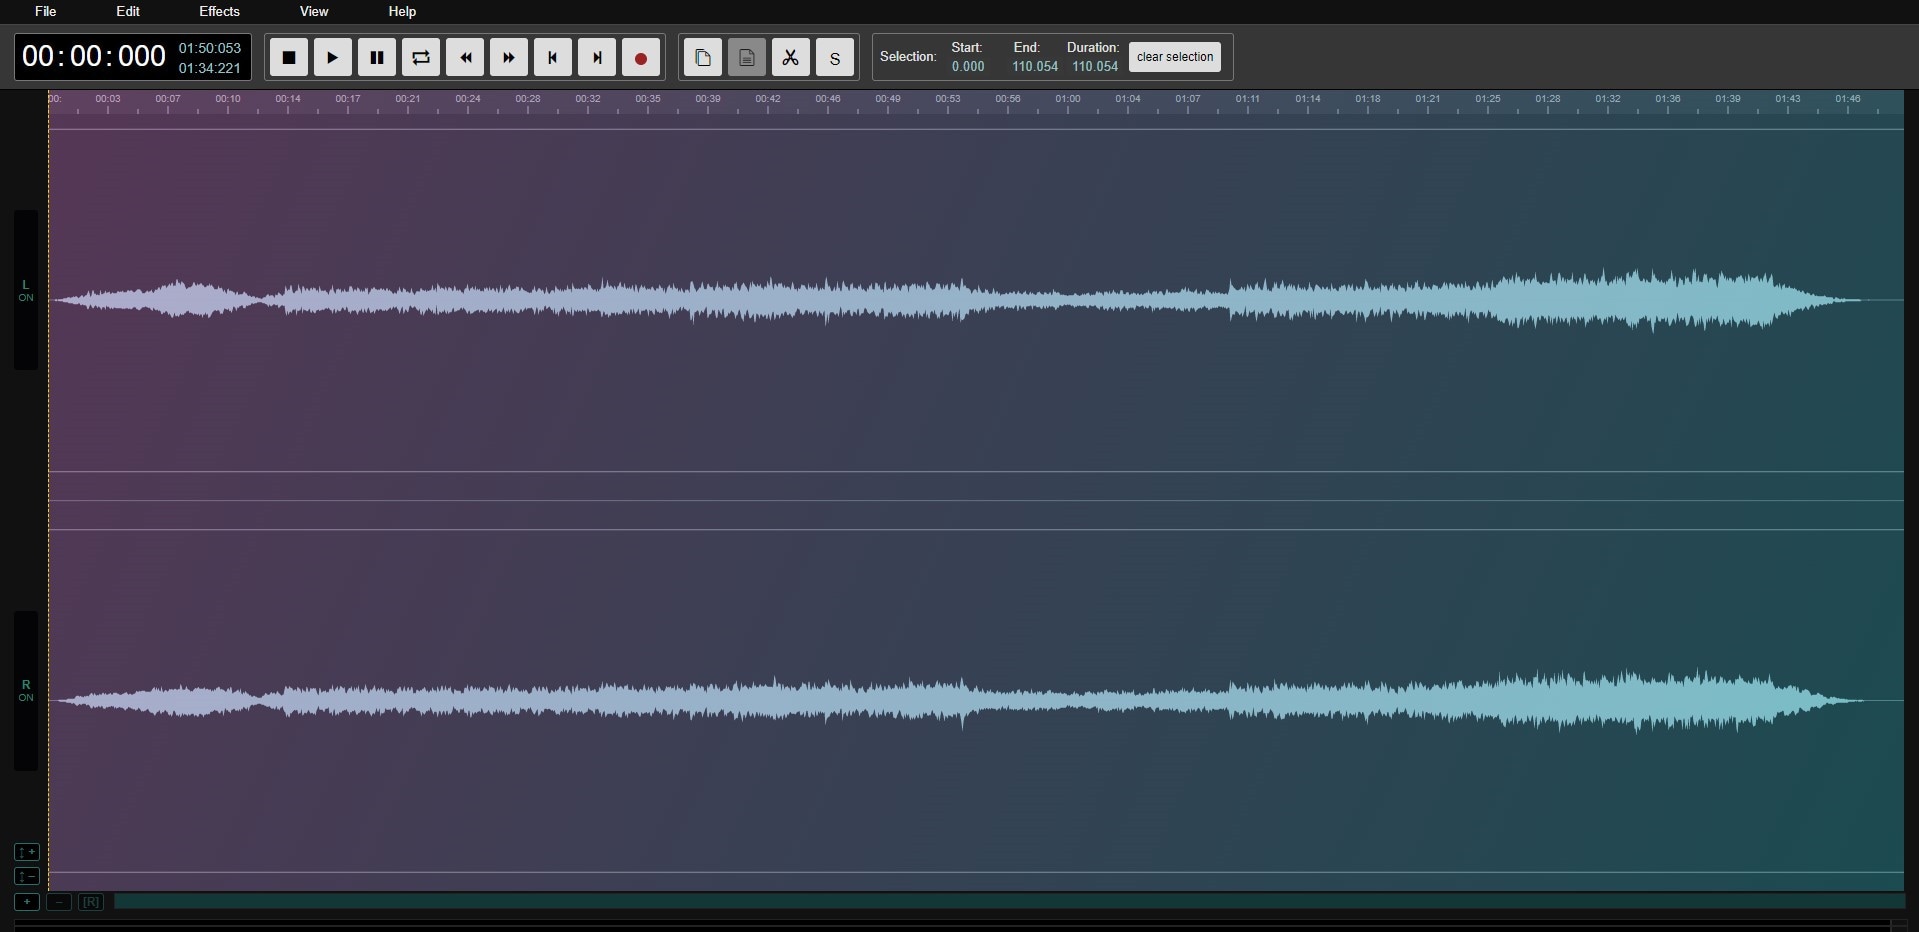Open the Effects menu
1919x932 pixels.
pyautogui.click(x=219, y=11)
